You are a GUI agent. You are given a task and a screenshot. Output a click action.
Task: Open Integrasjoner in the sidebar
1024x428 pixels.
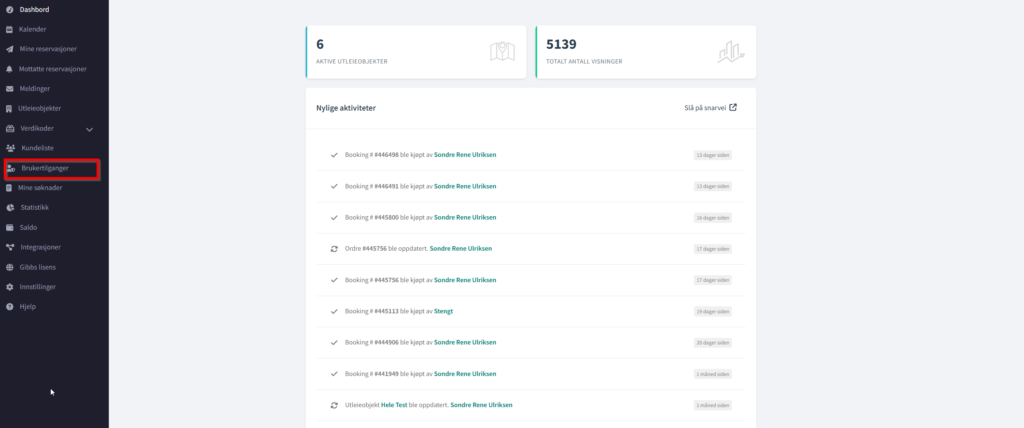tap(40, 247)
